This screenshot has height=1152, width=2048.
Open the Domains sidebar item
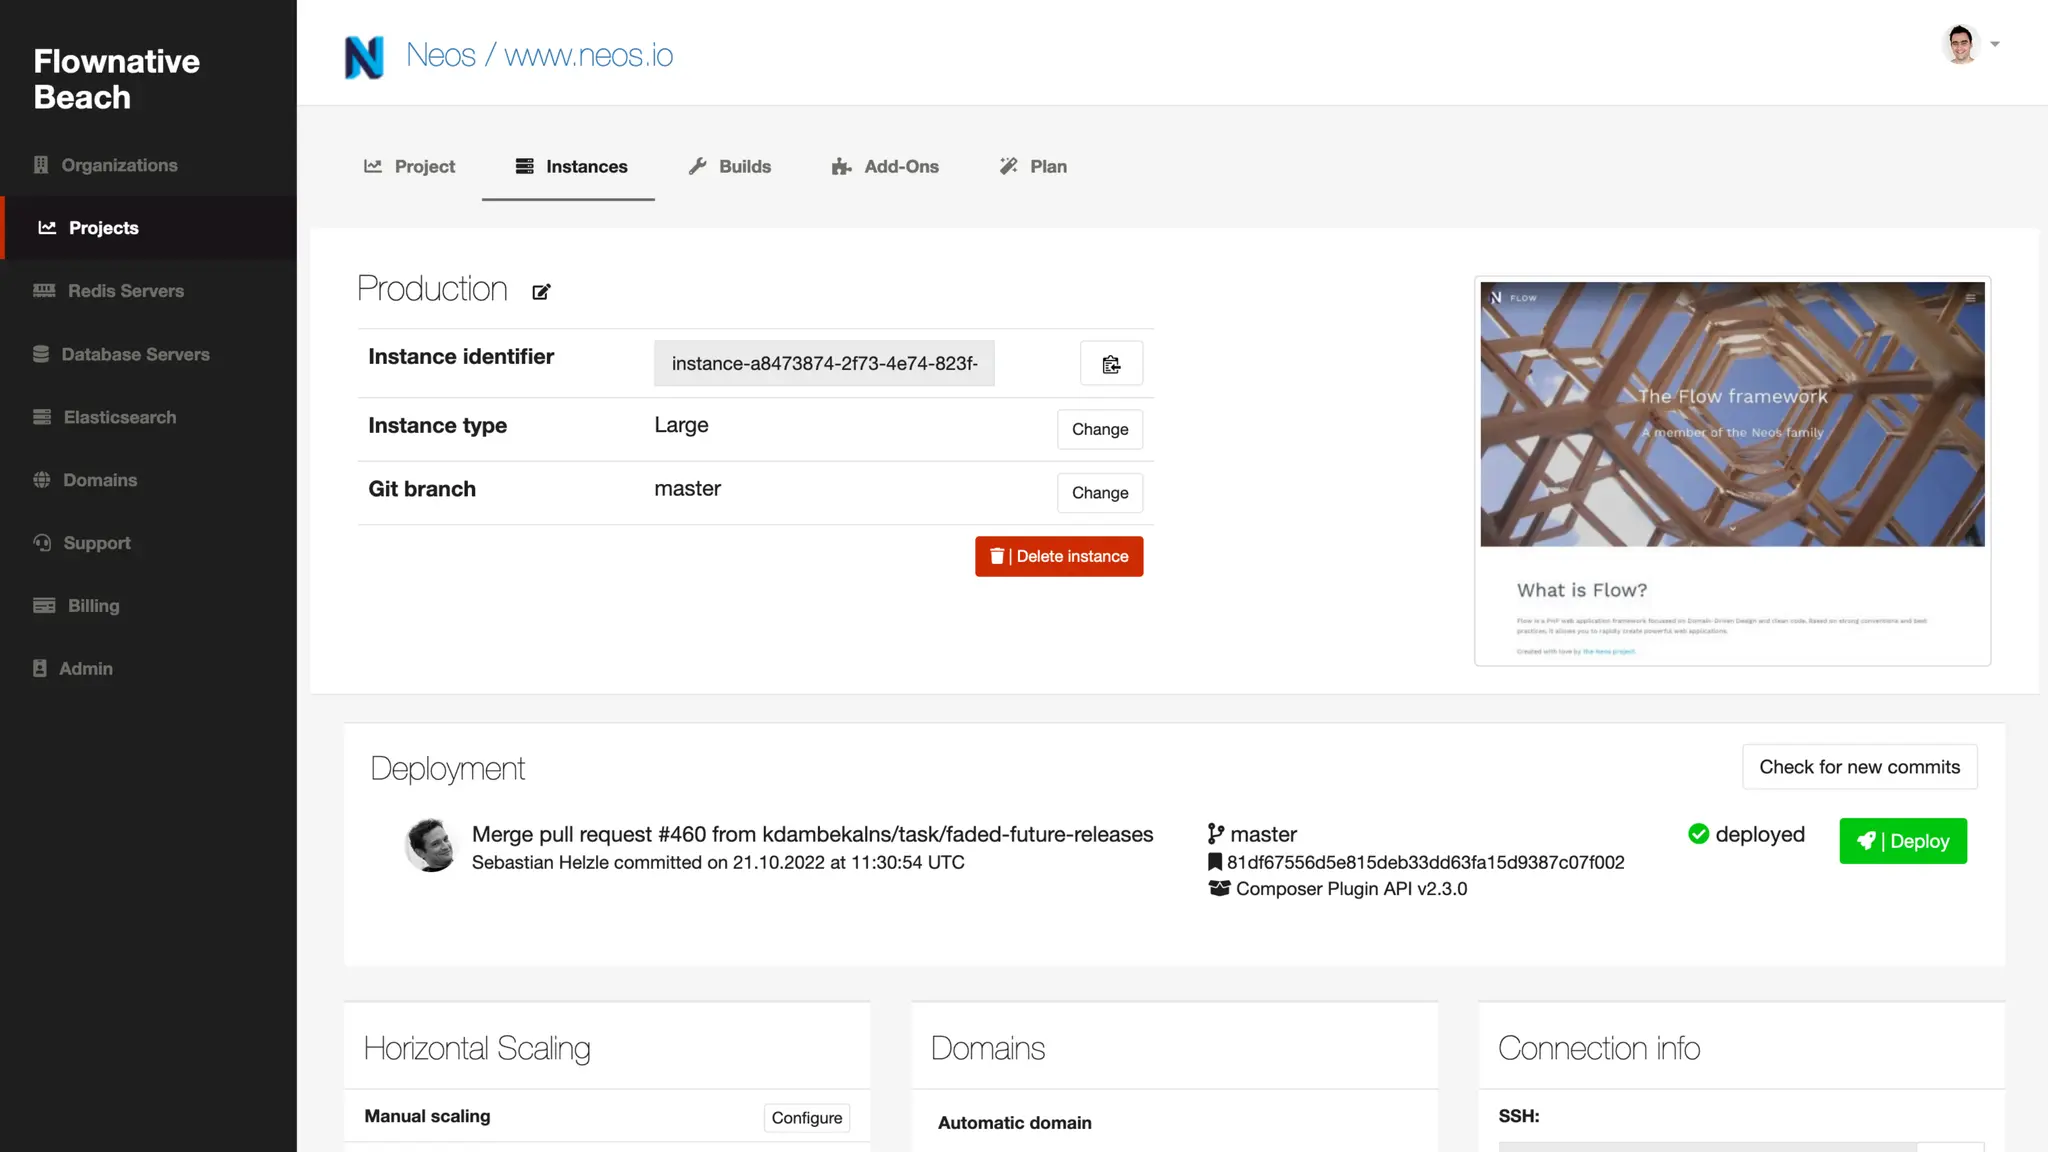click(x=100, y=480)
